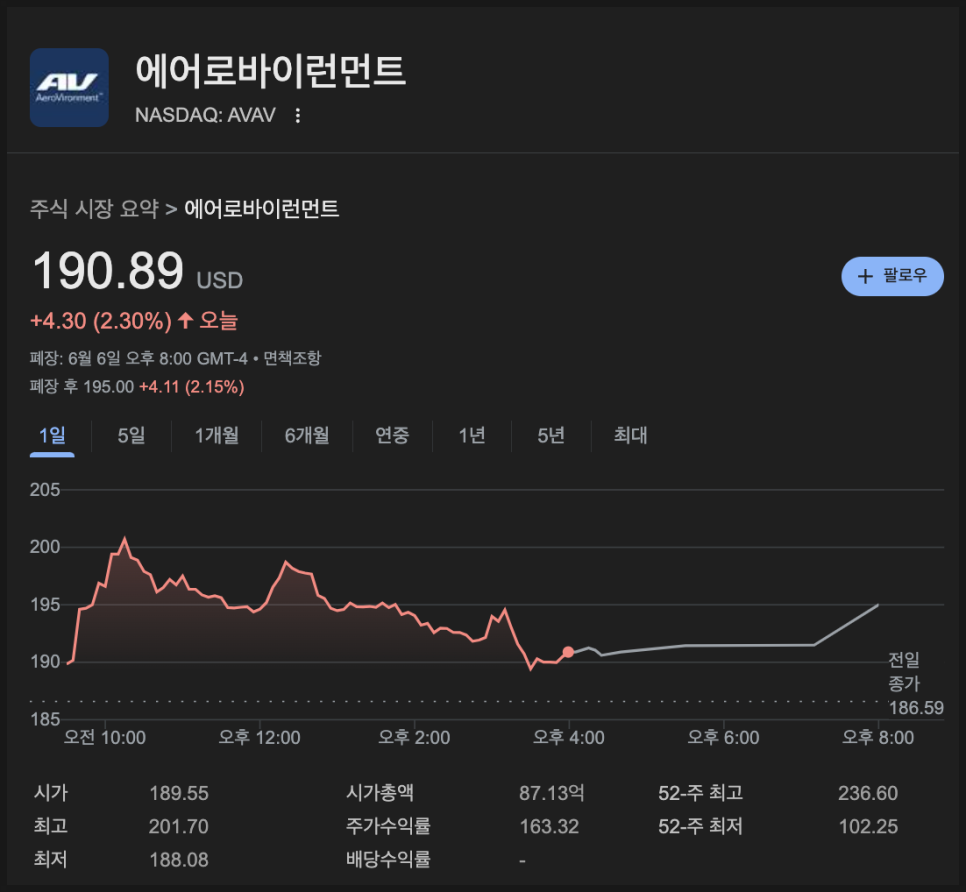Click the 최저 188.08 low value
Image resolution: width=966 pixels, height=892 pixels.
pyautogui.click(x=179, y=859)
